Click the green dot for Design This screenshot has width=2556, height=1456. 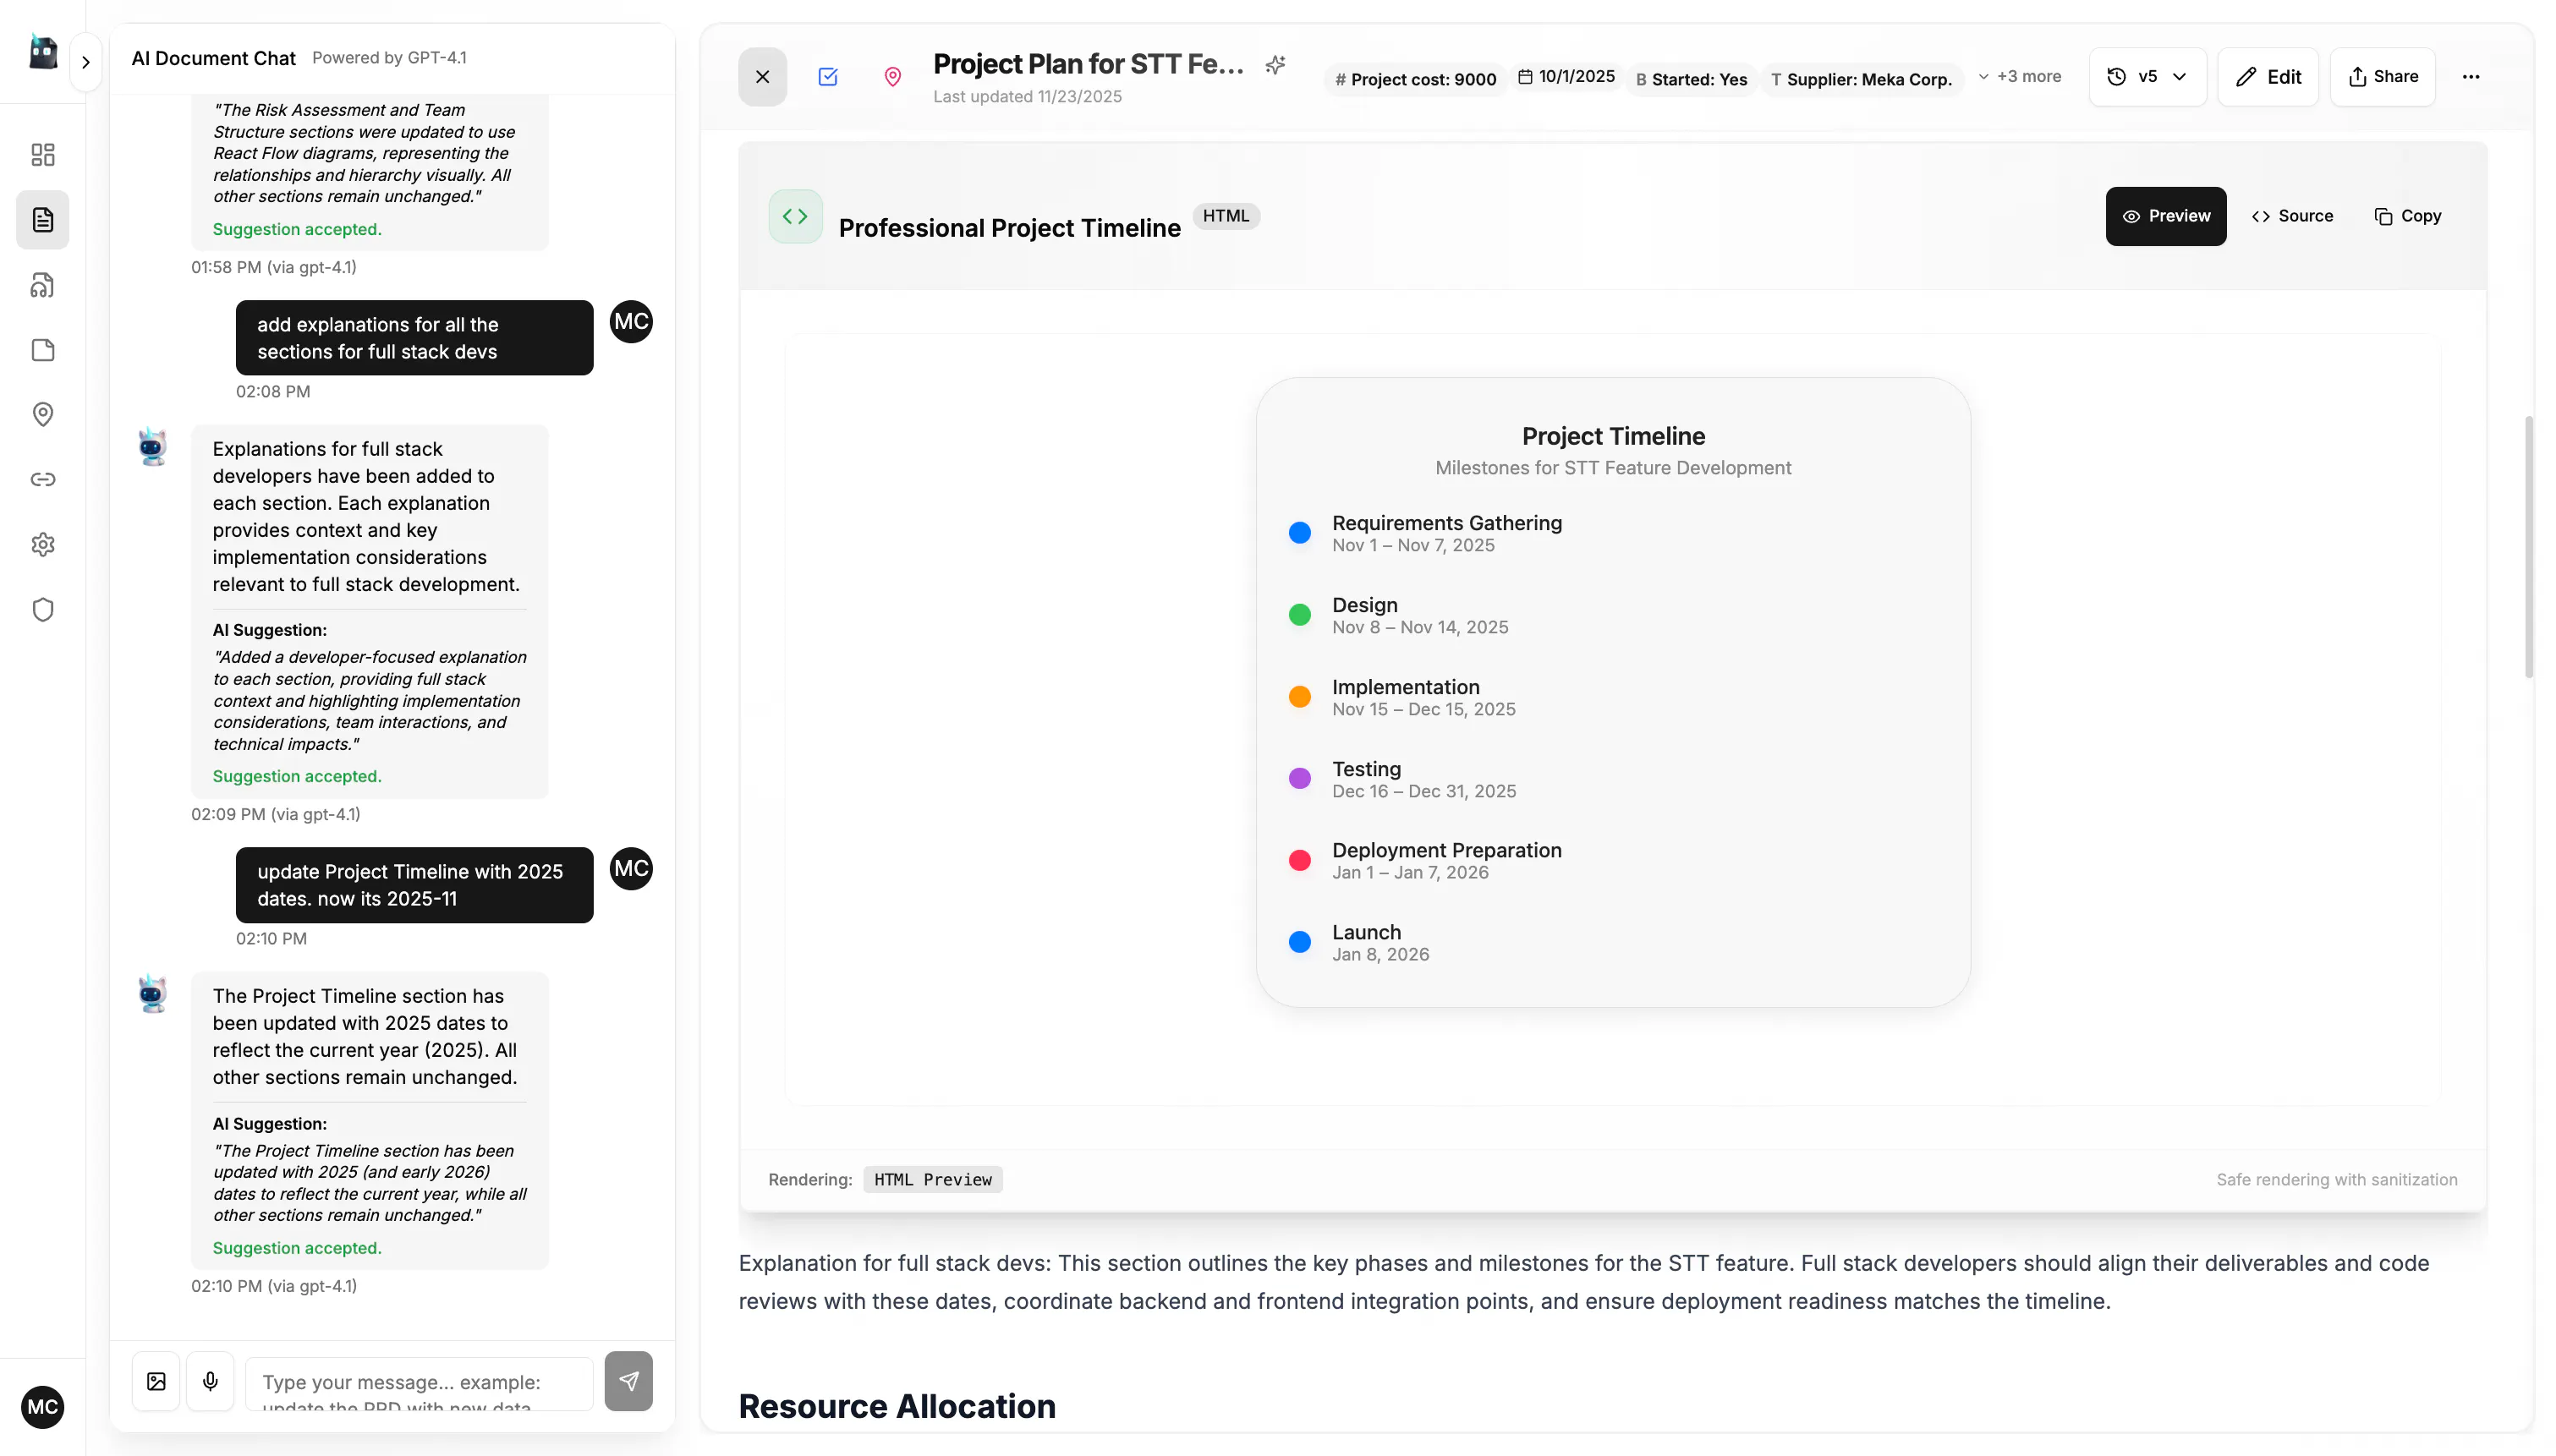coord(1299,615)
